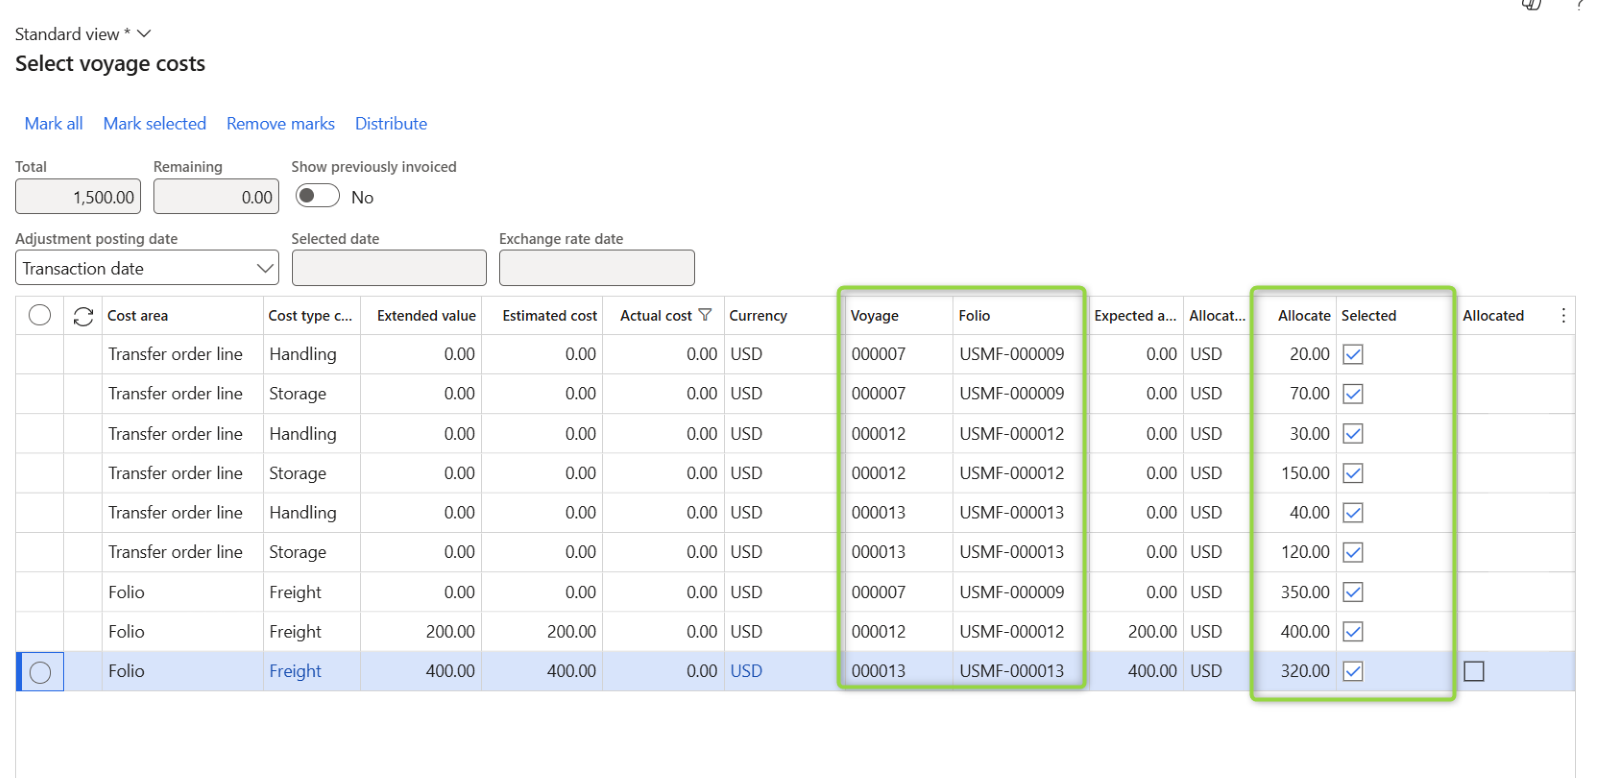Check the Allocated checkbox in last row
1600x778 pixels.
1474,671
